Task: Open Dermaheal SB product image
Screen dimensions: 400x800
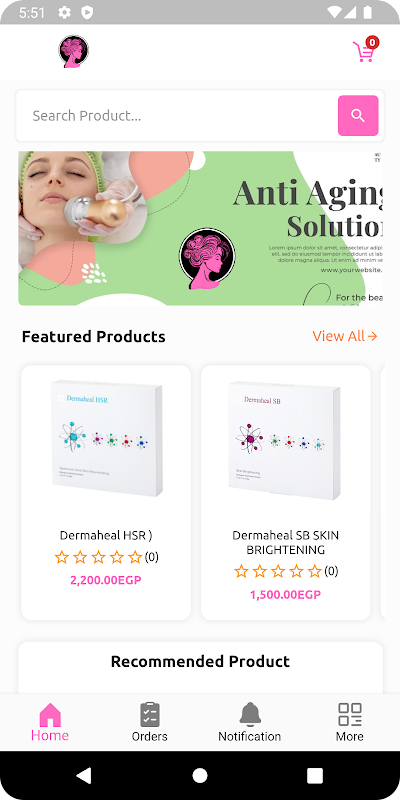Action: click(284, 441)
